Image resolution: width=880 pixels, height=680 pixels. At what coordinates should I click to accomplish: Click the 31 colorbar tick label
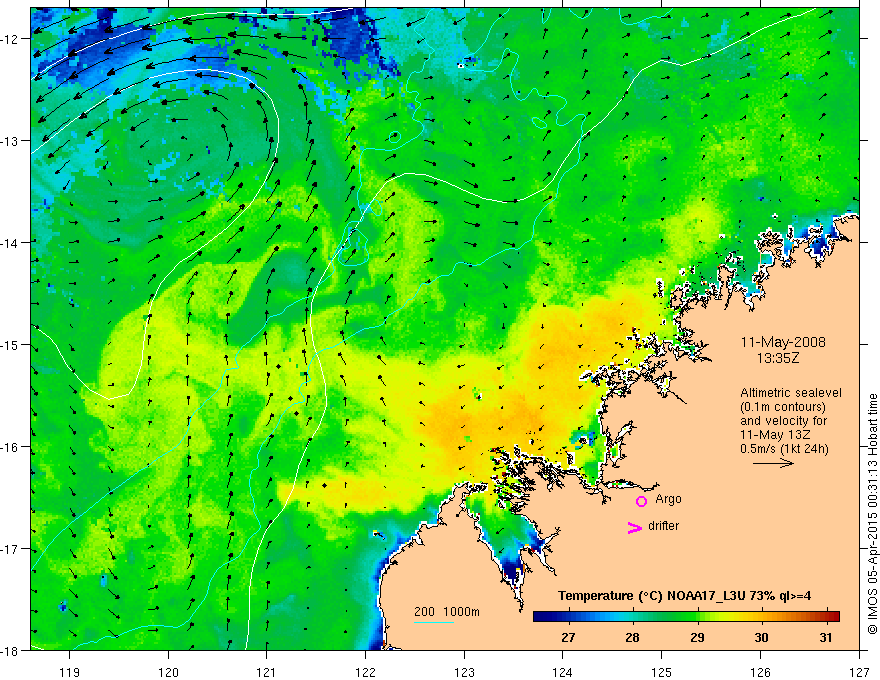pyautogui.click(x=826, y=638)
